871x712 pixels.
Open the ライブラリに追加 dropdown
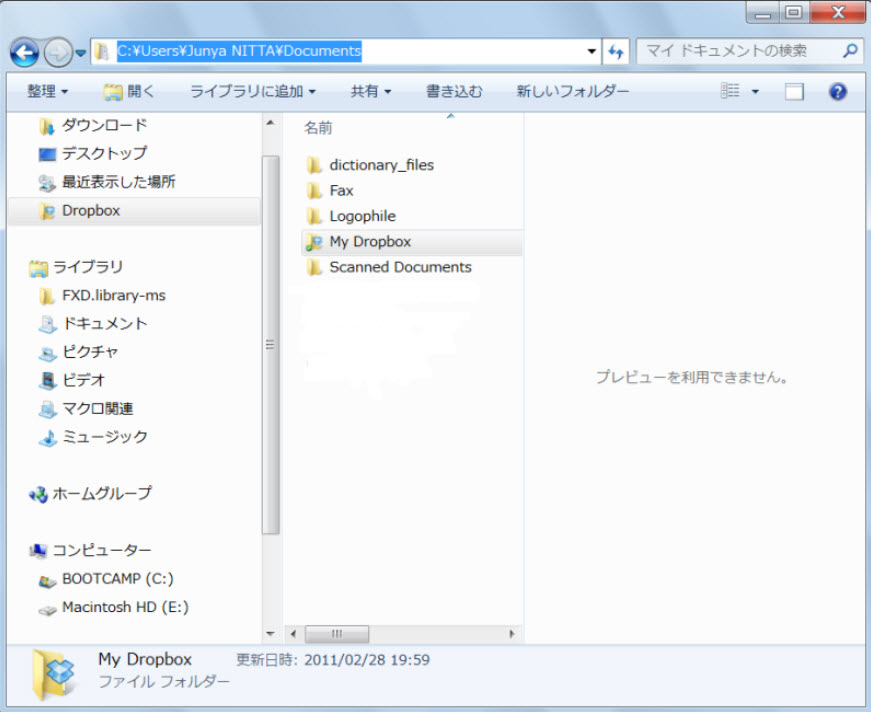pyautogui.click(x=252, y=92)
